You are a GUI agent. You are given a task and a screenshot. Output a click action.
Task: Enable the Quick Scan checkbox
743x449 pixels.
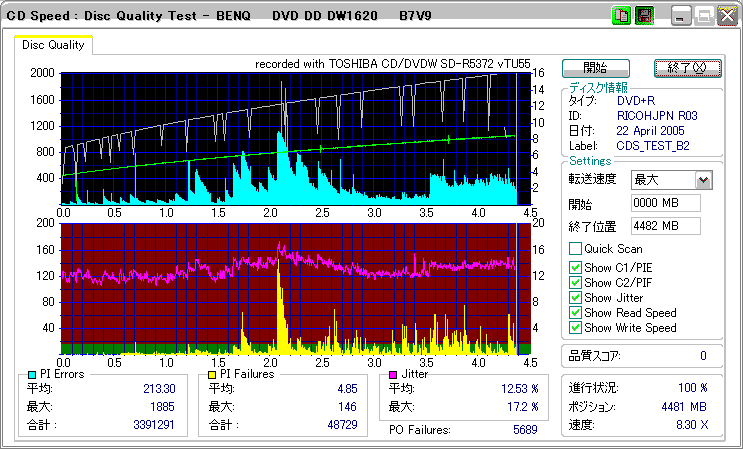[x=575, y=249]
